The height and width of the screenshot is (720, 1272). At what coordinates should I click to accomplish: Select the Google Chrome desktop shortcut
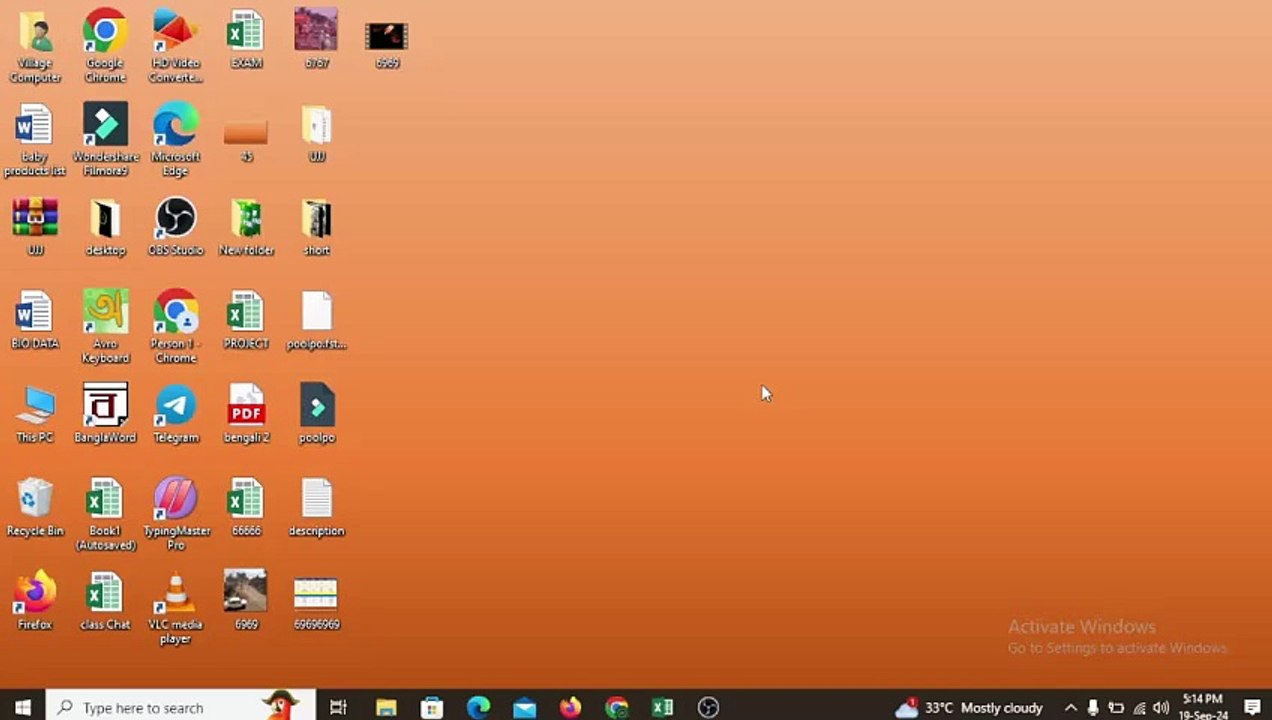105,46
